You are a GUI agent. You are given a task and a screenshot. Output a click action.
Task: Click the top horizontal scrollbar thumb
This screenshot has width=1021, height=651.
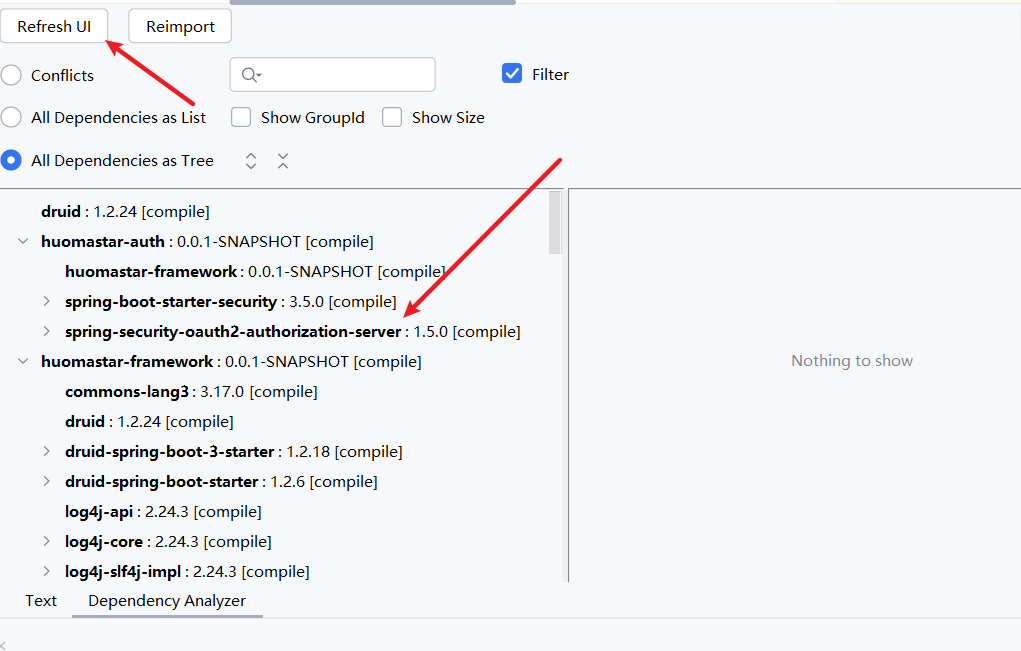point(372,2)
